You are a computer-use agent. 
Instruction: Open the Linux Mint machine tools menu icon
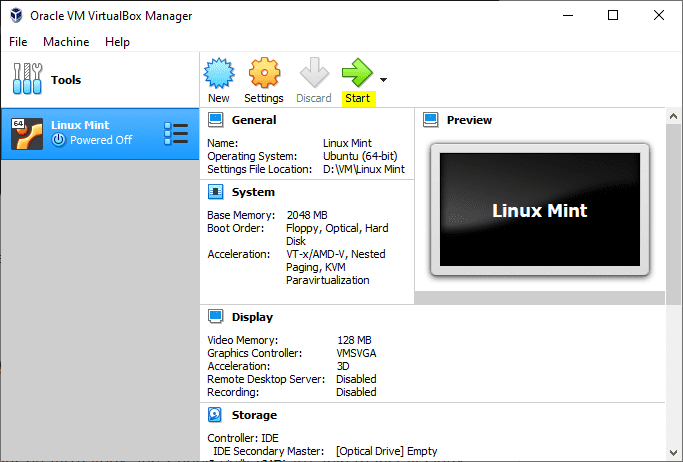tap(176, 134)
